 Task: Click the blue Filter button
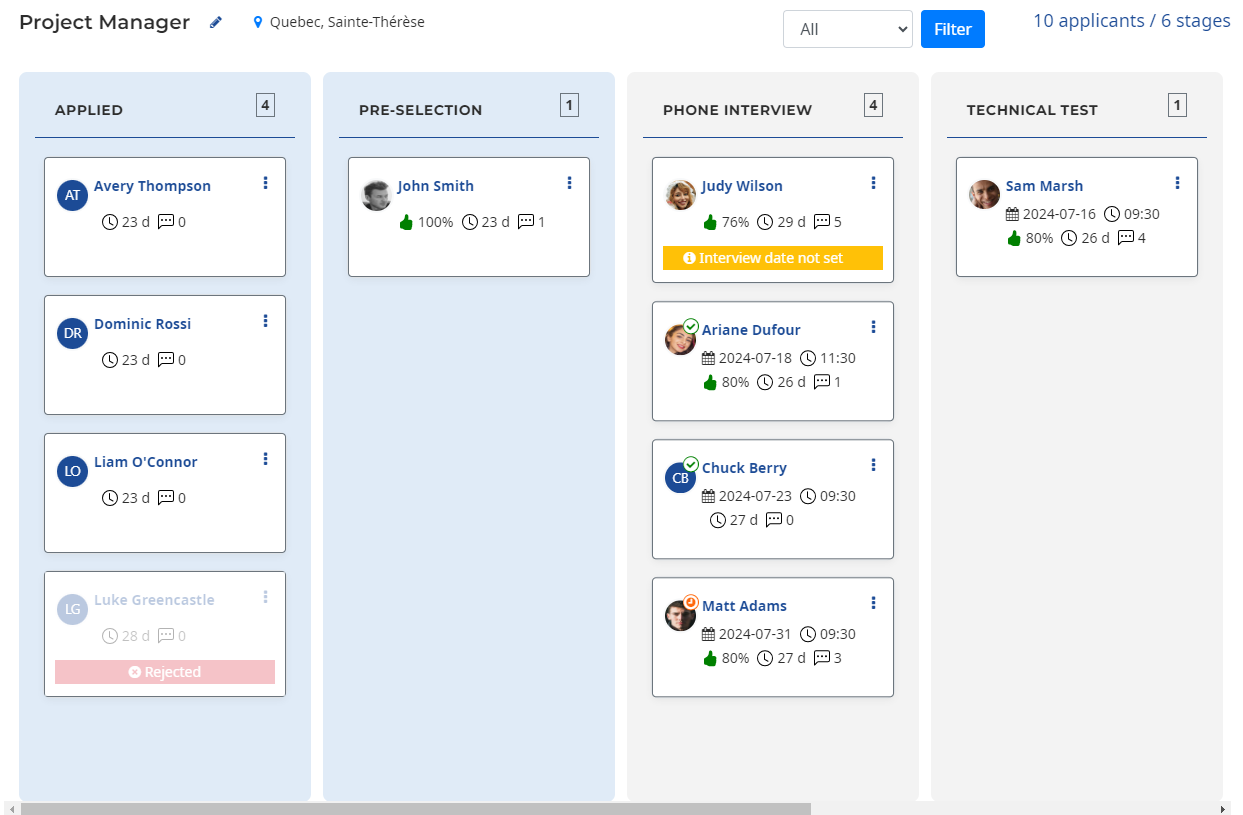(x=953, y=29)
